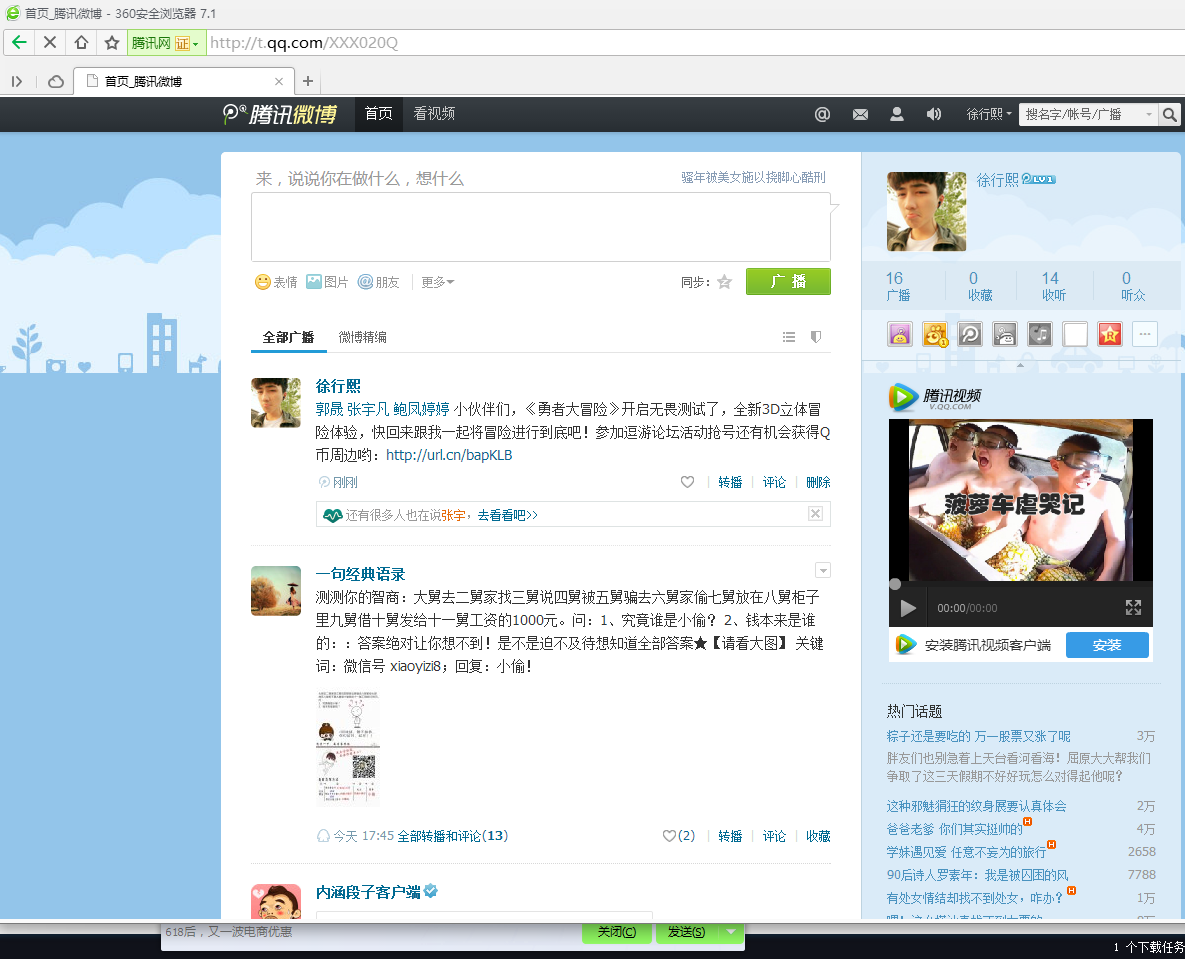This screenshot has width=1185, height=959.
Task: Dismiss the 还有很多人也在说 suggestion bar
Action: (815, 514)
